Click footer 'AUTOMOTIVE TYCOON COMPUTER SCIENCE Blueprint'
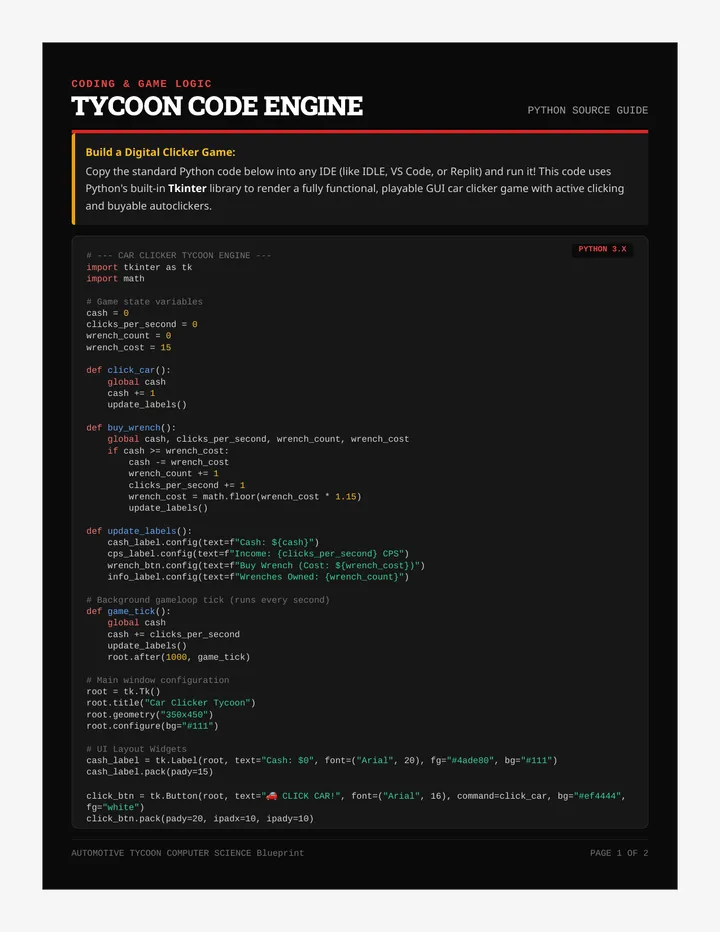 (187, 854)
